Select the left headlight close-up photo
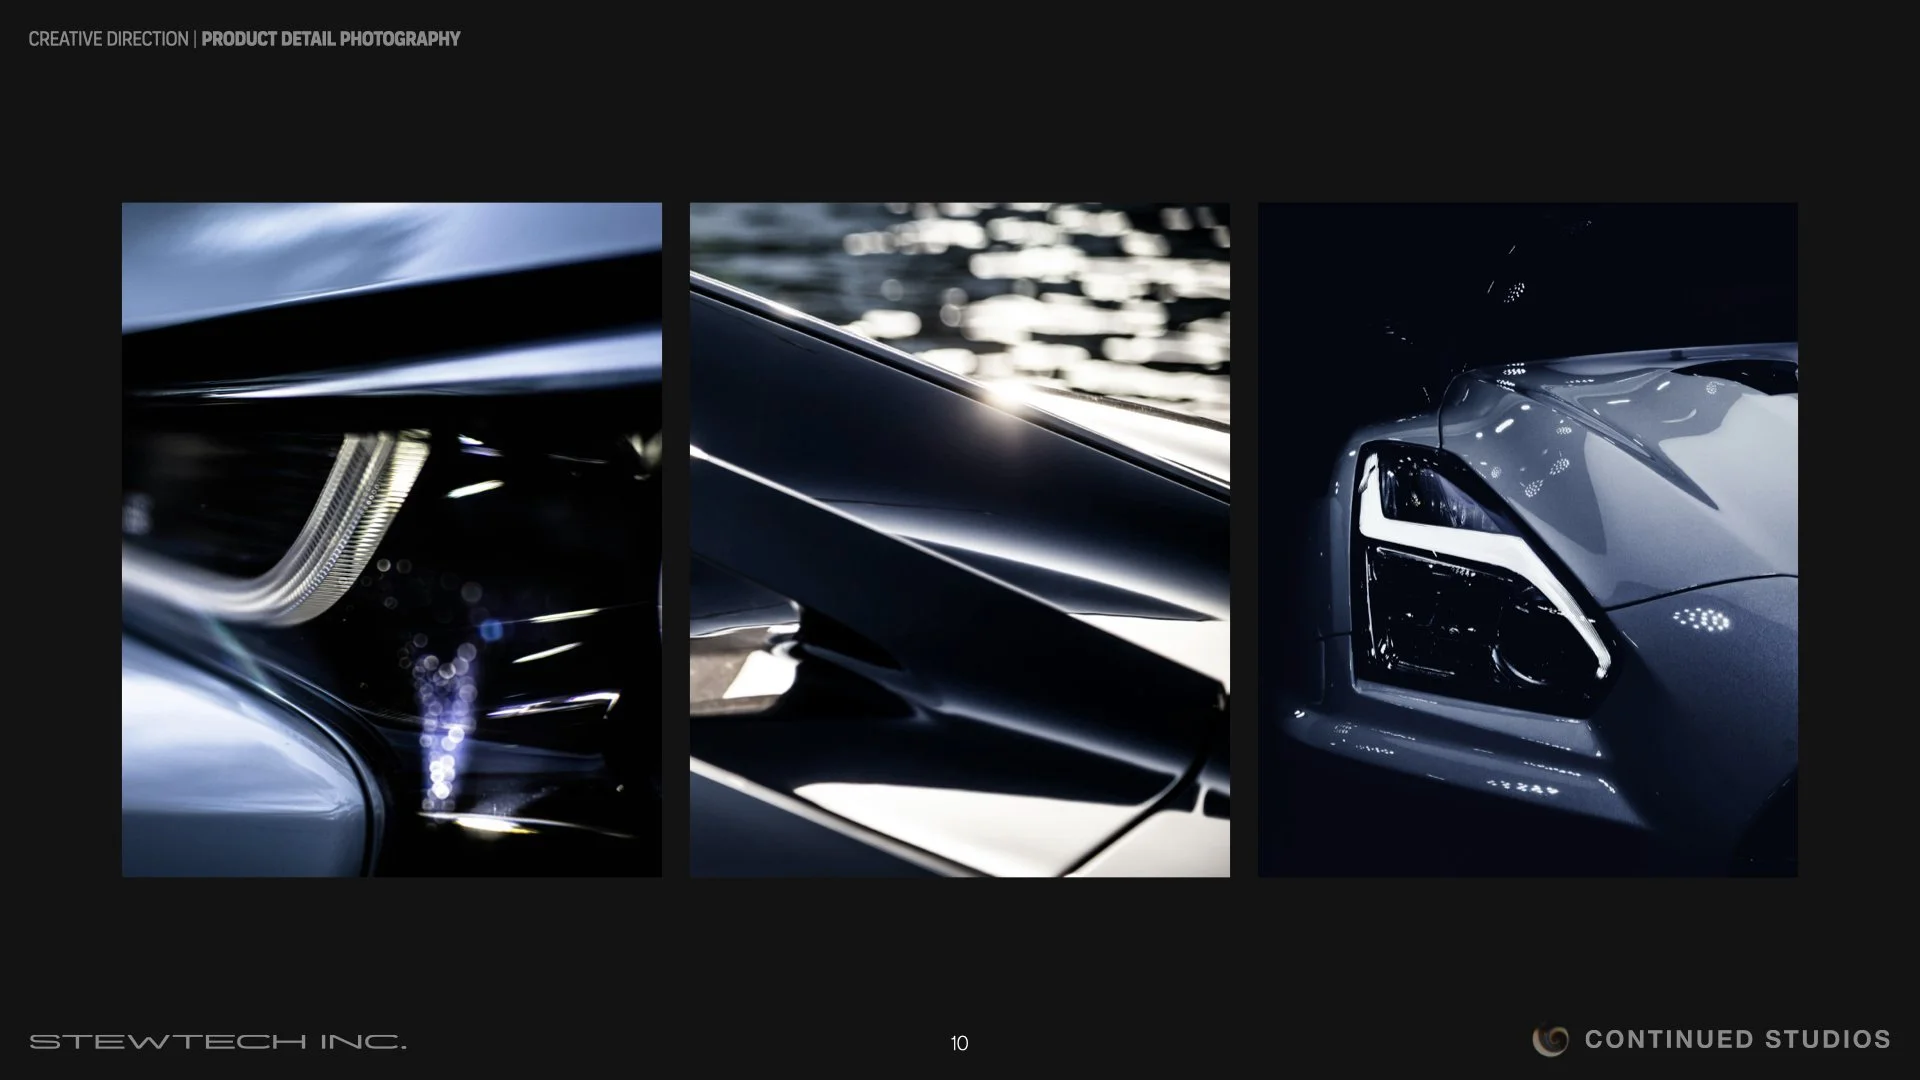 point(391,540)
